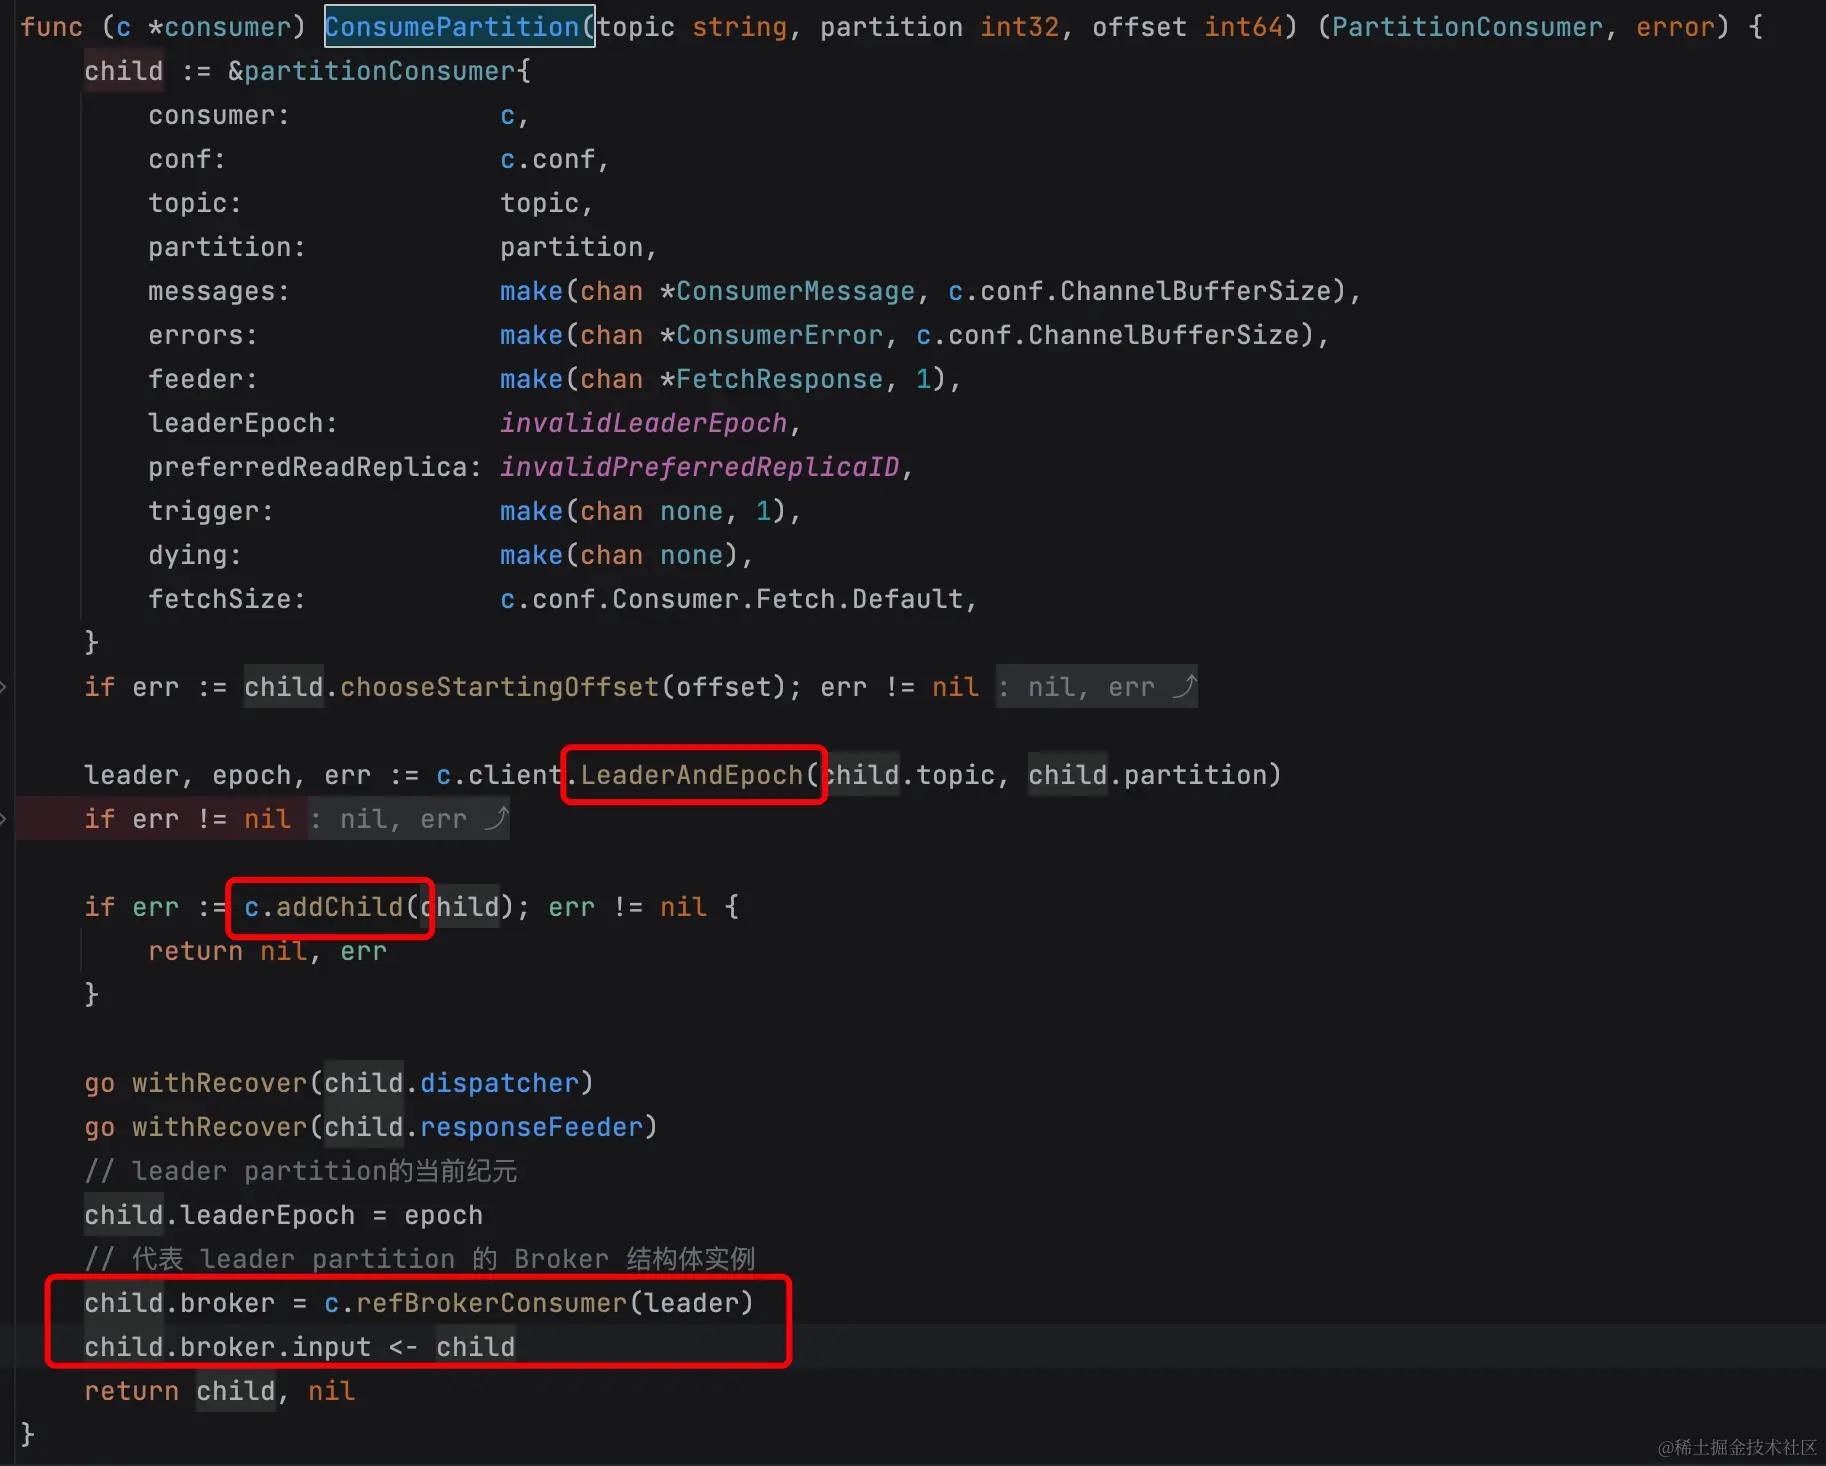1826x1466 pixels.
Task: Expand the folded ': nil, err' block after 'if err != nil'
Action: (409, 819)
